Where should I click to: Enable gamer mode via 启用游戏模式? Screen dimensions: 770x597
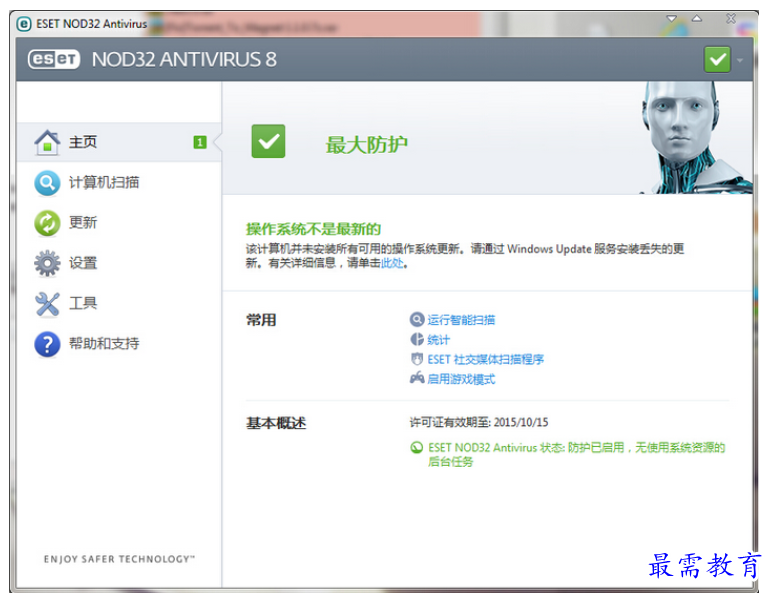pos(461,379)
